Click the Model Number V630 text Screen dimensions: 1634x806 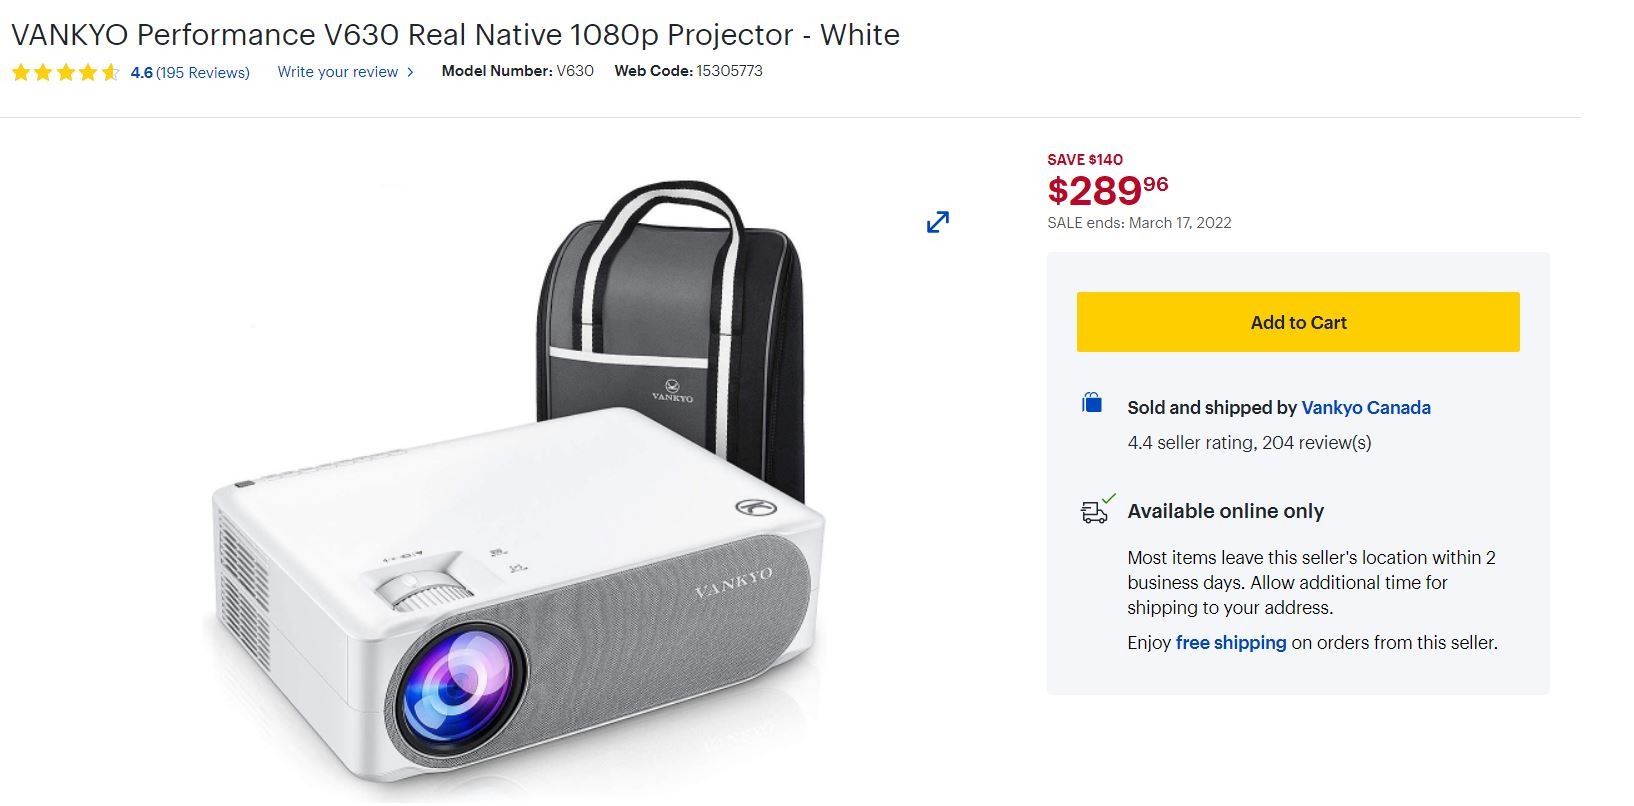click(517, 71)
